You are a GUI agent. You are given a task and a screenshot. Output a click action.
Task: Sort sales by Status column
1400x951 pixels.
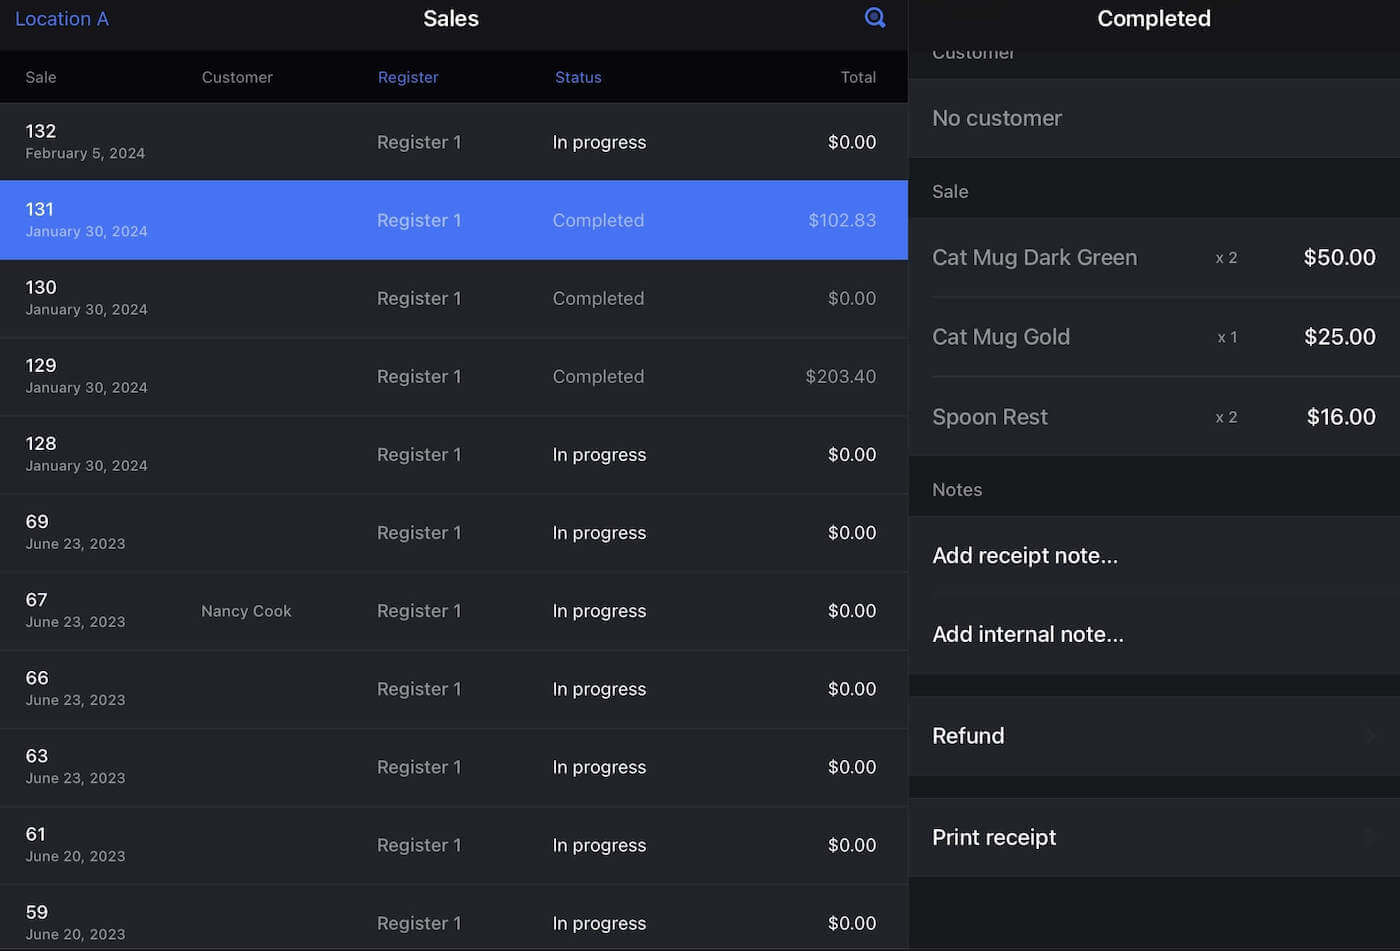[578, 77]
